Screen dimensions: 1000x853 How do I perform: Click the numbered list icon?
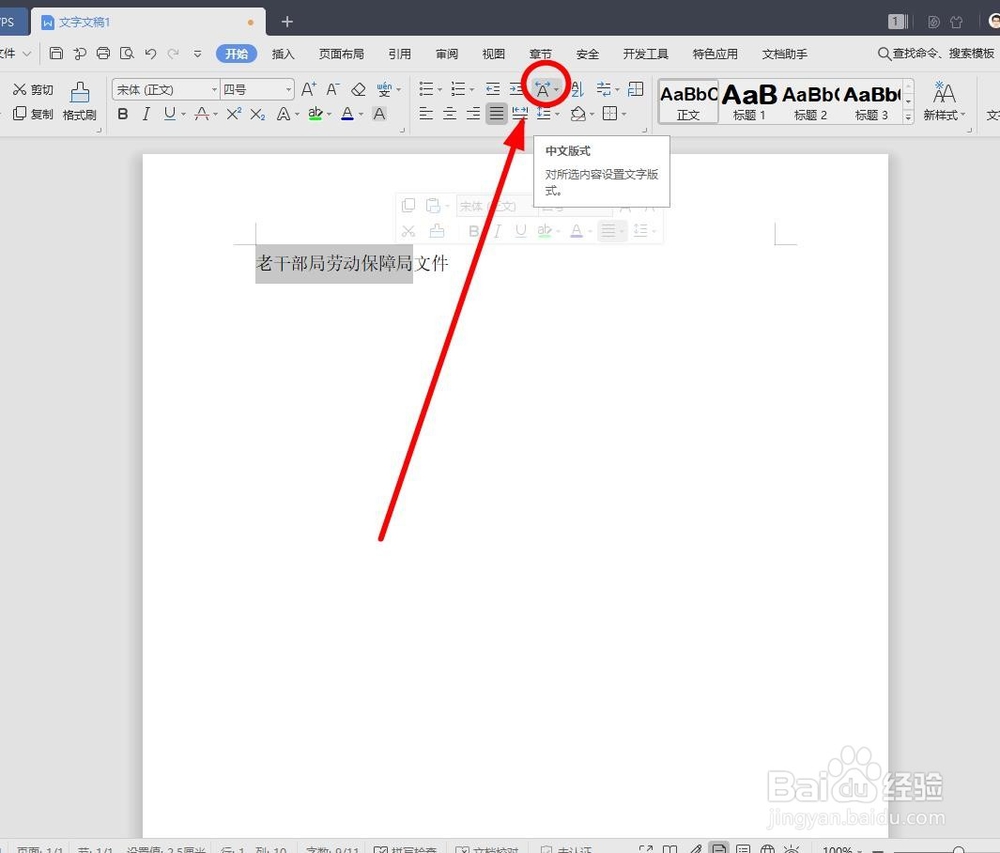(458, 89)
